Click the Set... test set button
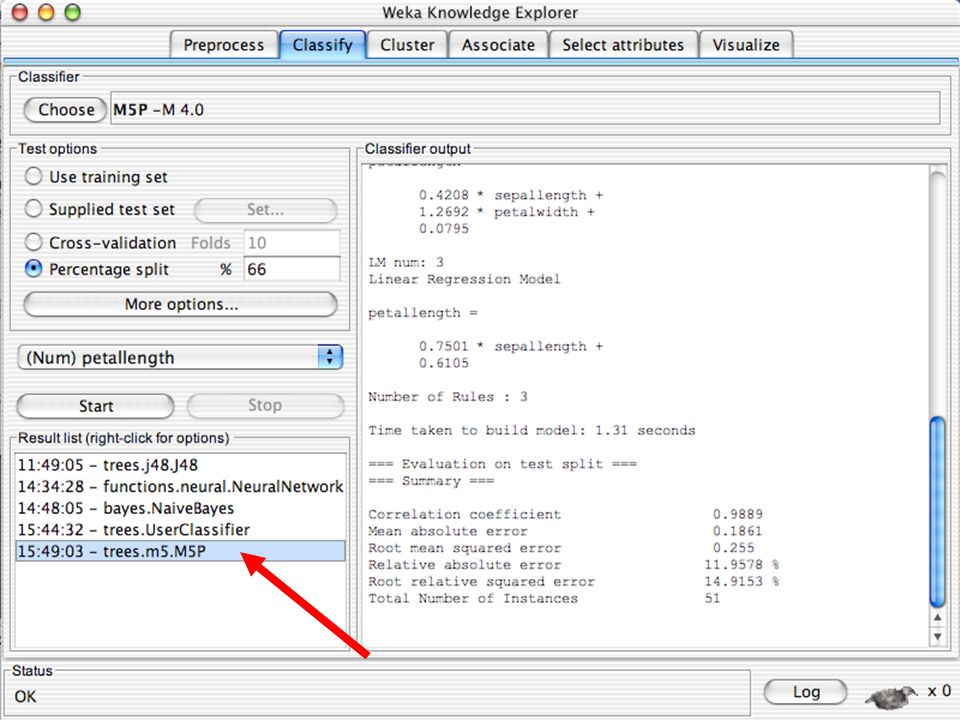Viewport: 960px width, 720px height. [x=265, y=210]
